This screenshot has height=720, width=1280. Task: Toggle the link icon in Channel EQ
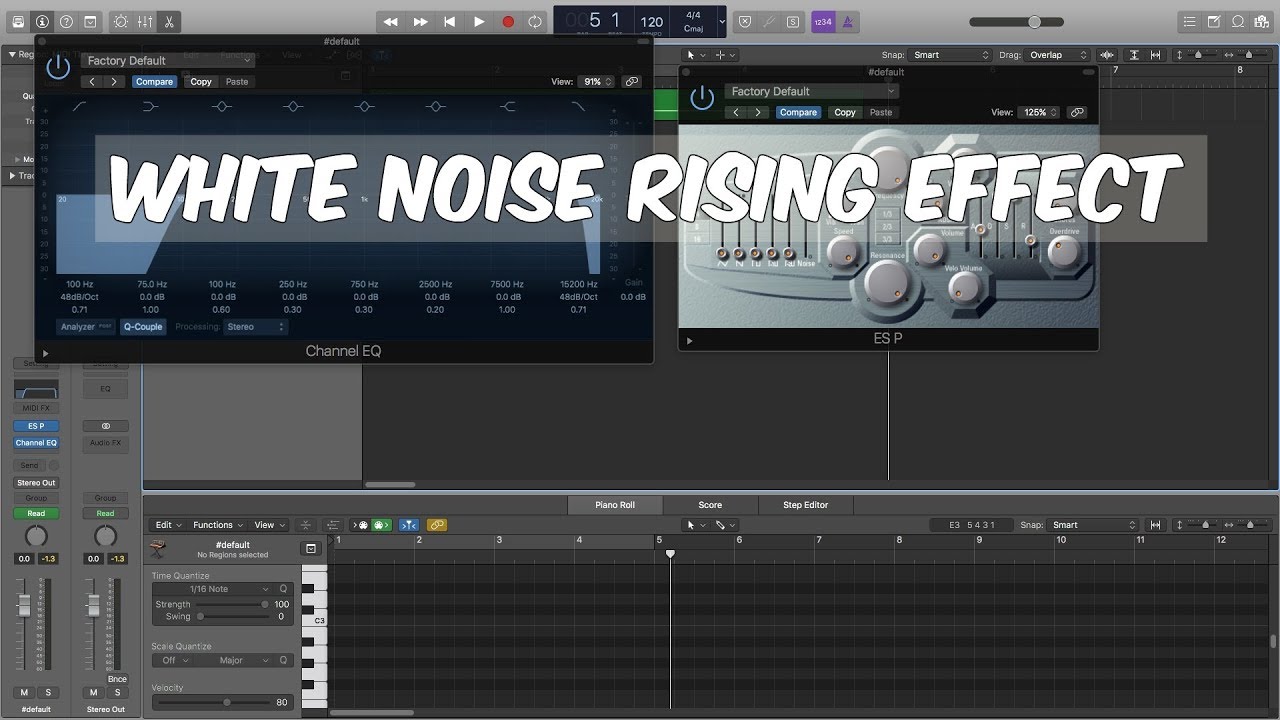pyautogui.click(x=631, y=82)
